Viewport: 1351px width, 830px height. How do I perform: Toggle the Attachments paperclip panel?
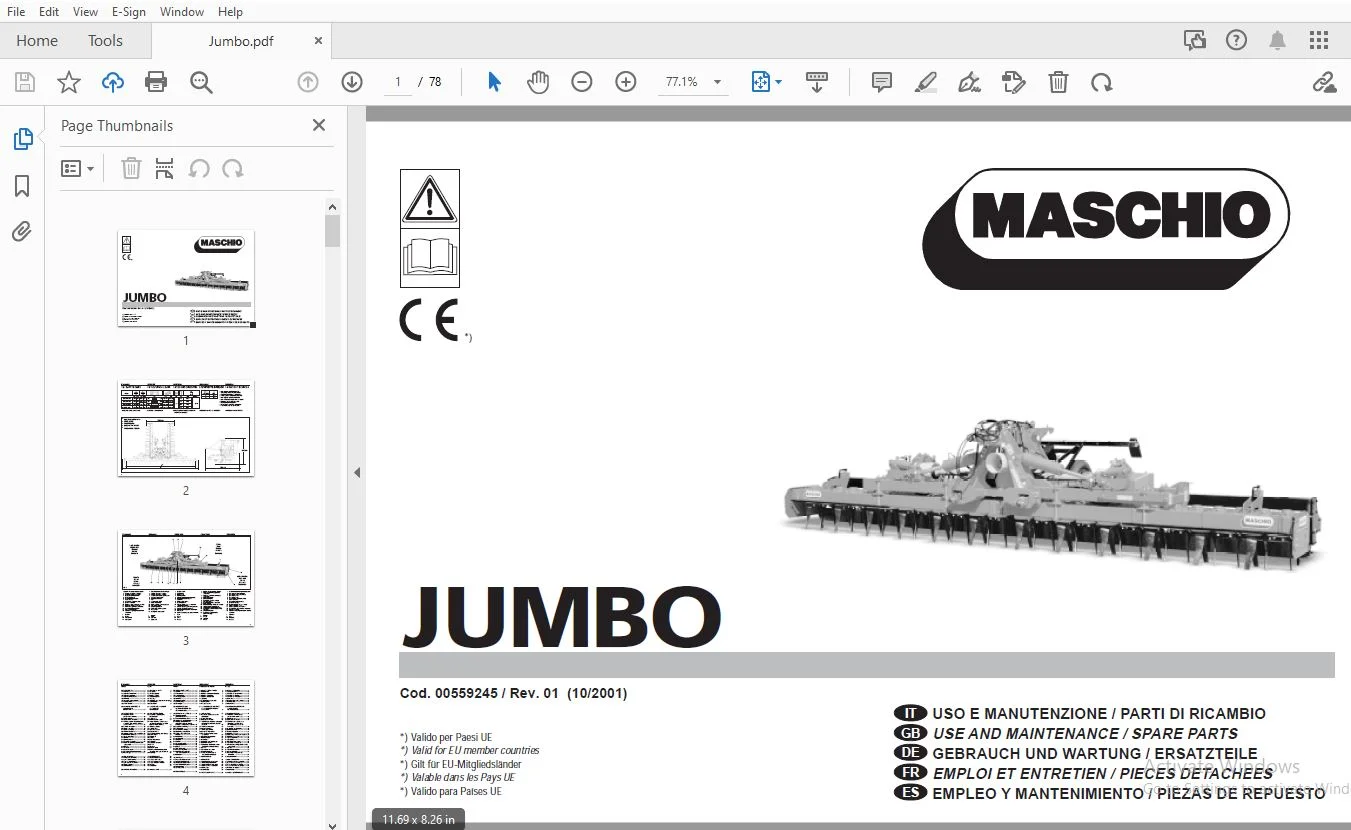click(x=22, y=232)
